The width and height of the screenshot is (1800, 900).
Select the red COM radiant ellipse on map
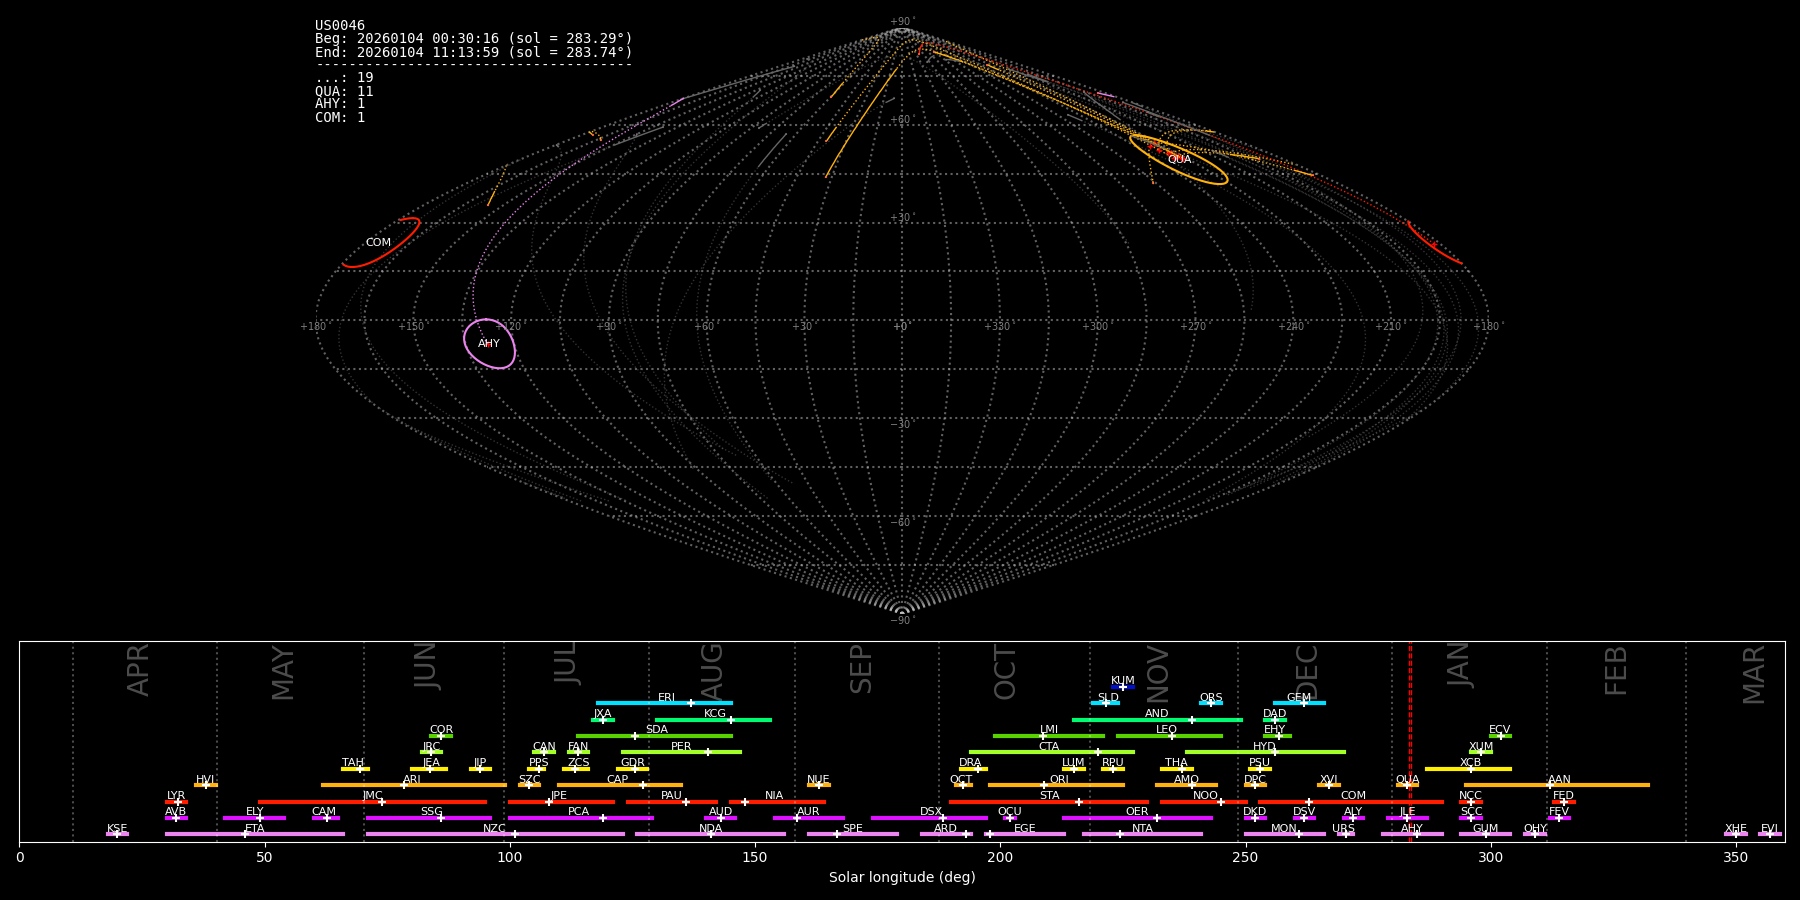380,243
